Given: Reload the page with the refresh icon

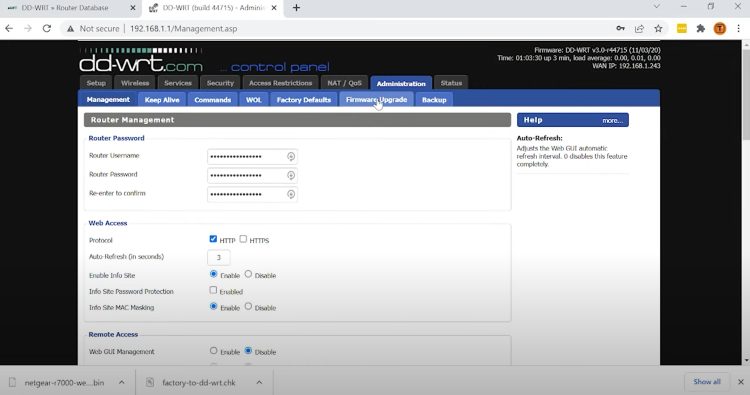Looking at the screenshot, I should (x=47, y=29).
